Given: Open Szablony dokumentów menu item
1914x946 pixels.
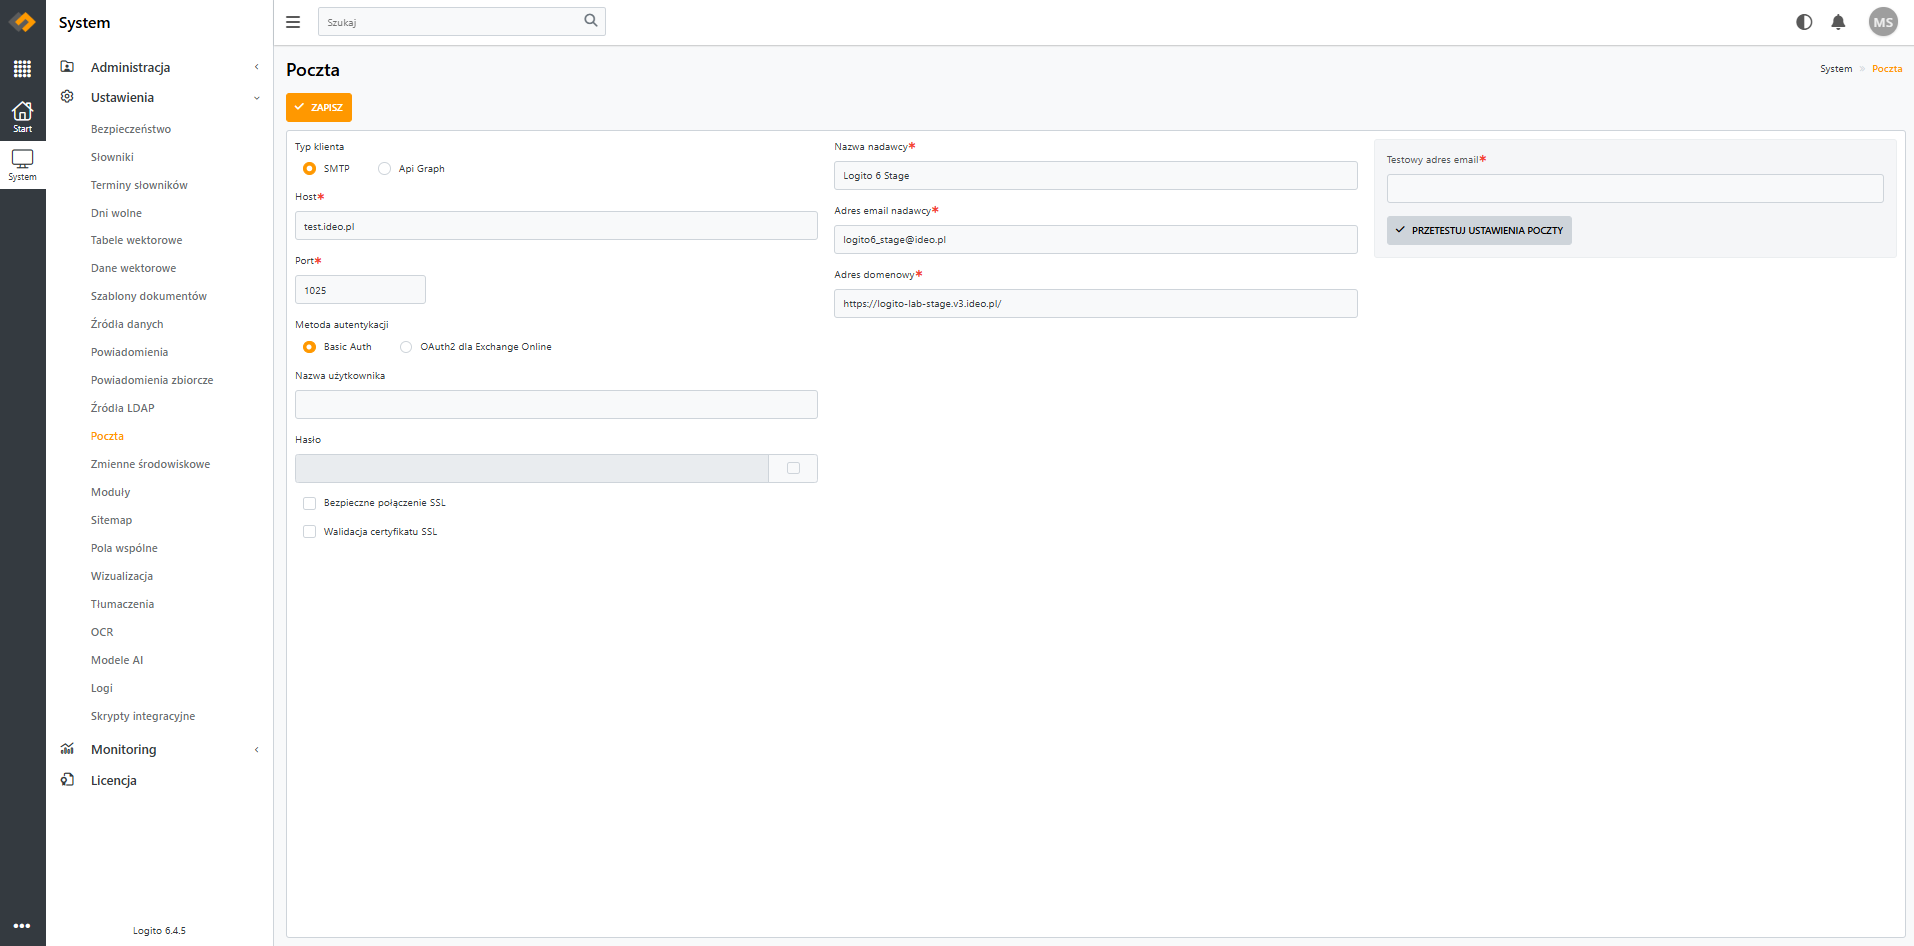Looking at the screenshot, I should [x=149, y=296].
